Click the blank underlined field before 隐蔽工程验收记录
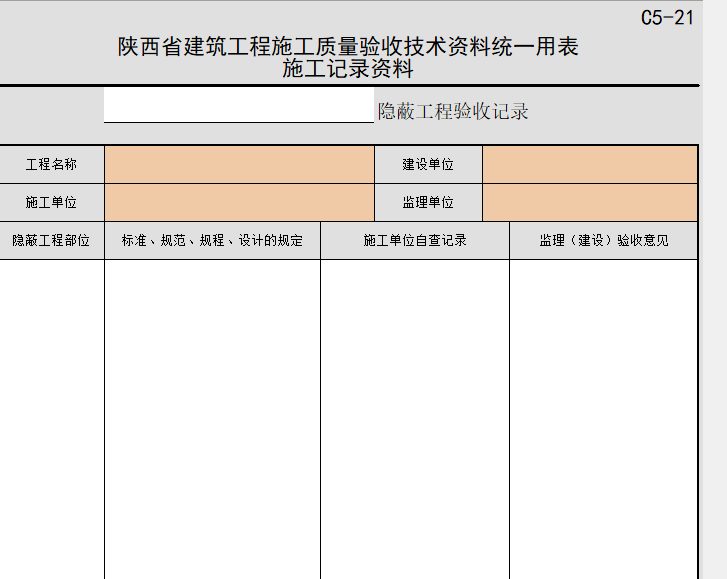 (238, 107)
